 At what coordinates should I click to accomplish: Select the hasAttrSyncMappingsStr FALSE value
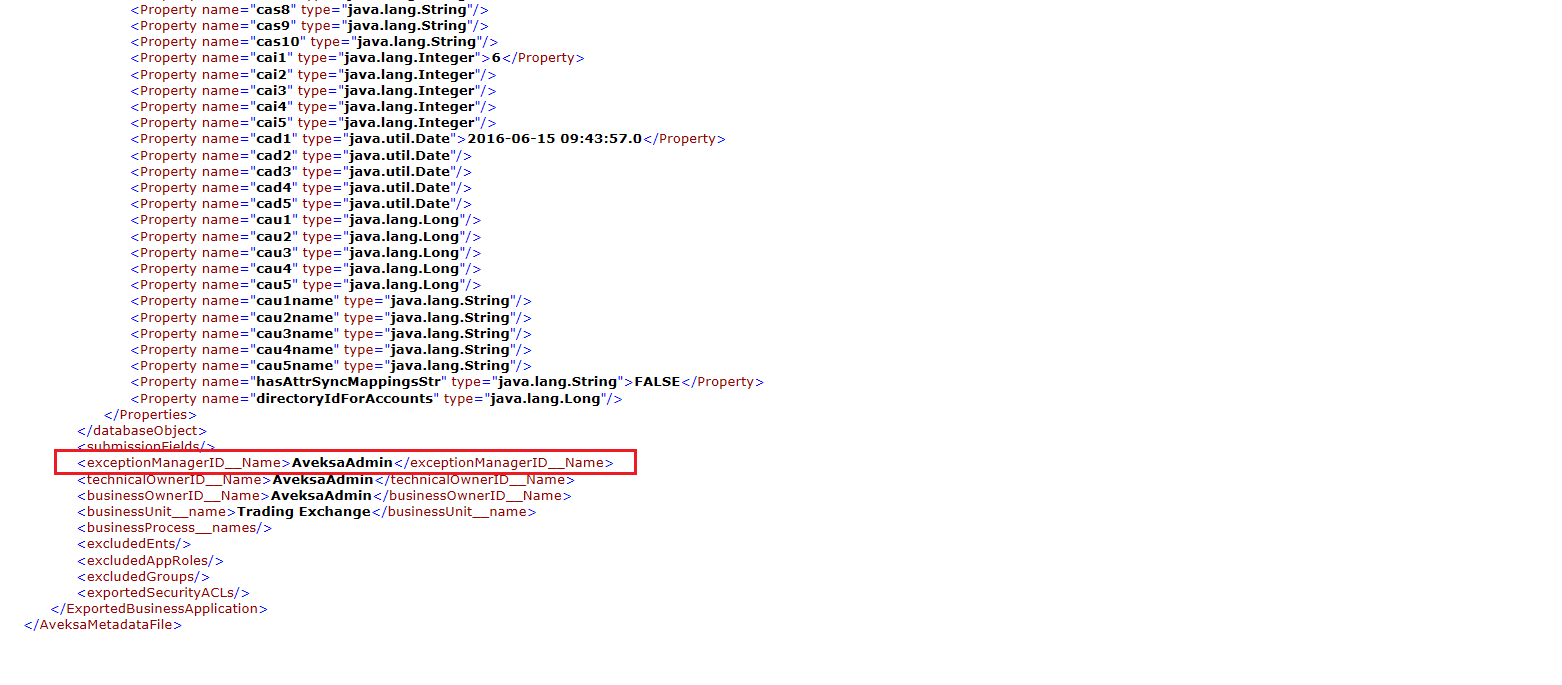(x=657, y=381)
